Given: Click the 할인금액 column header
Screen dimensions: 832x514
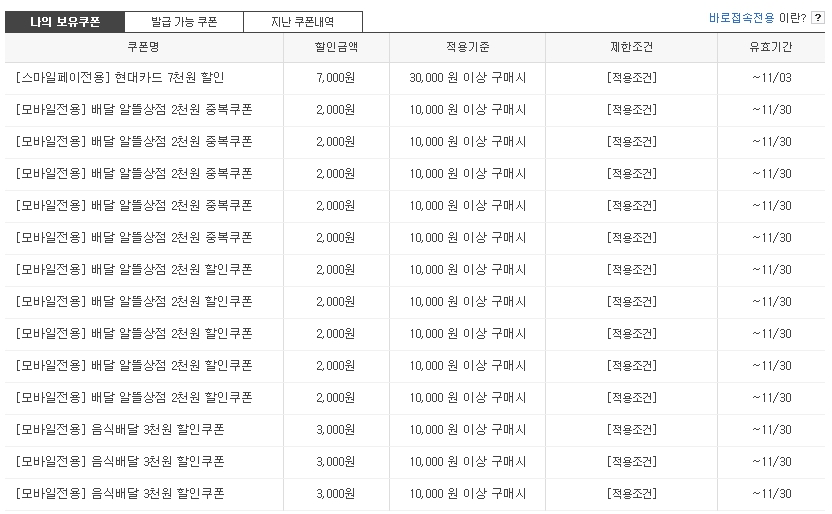Looking at the screenshot, I should 334,48.
